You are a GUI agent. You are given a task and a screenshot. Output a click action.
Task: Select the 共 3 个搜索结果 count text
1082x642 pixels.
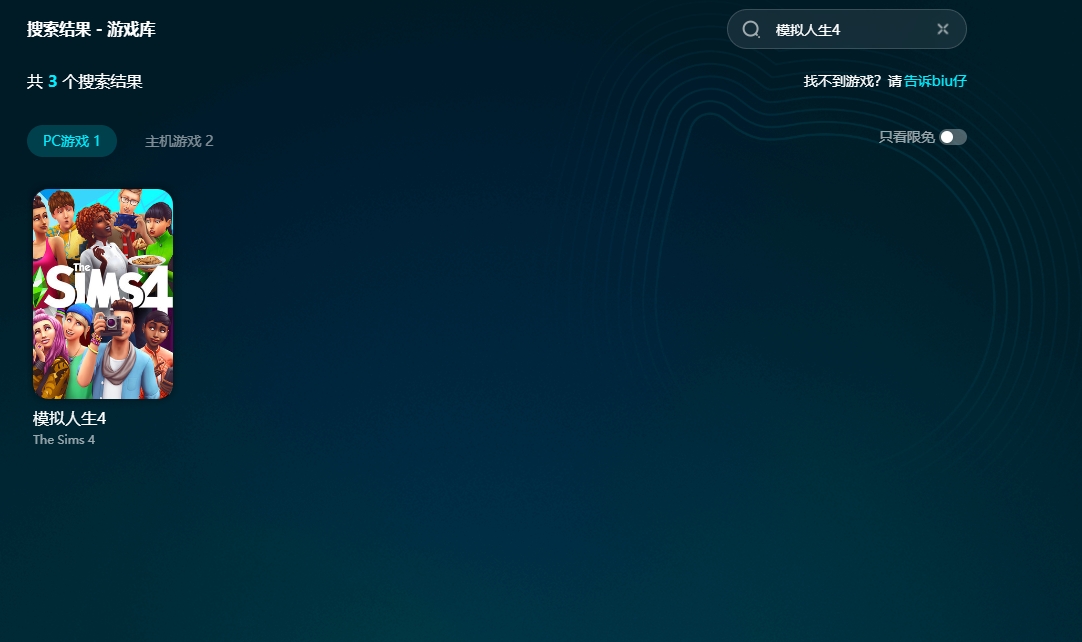point(84,81)
